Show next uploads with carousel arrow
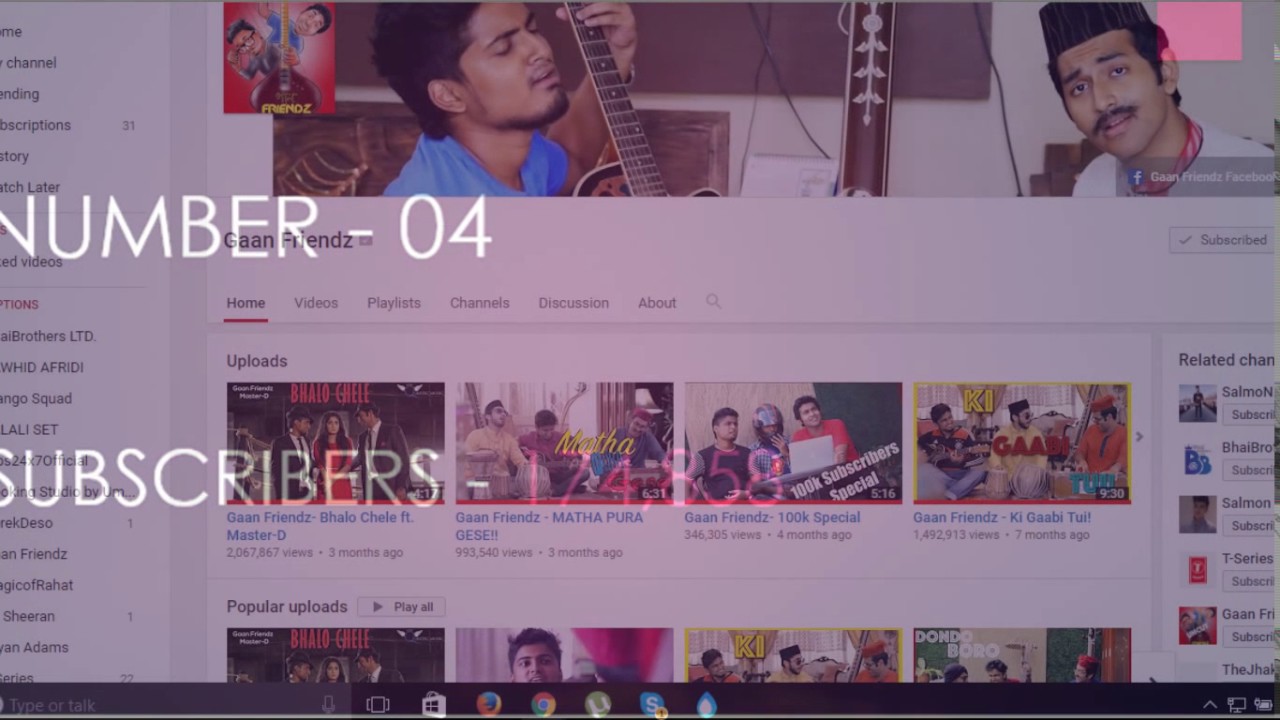1280x720 pixels. coord(1139,437)
